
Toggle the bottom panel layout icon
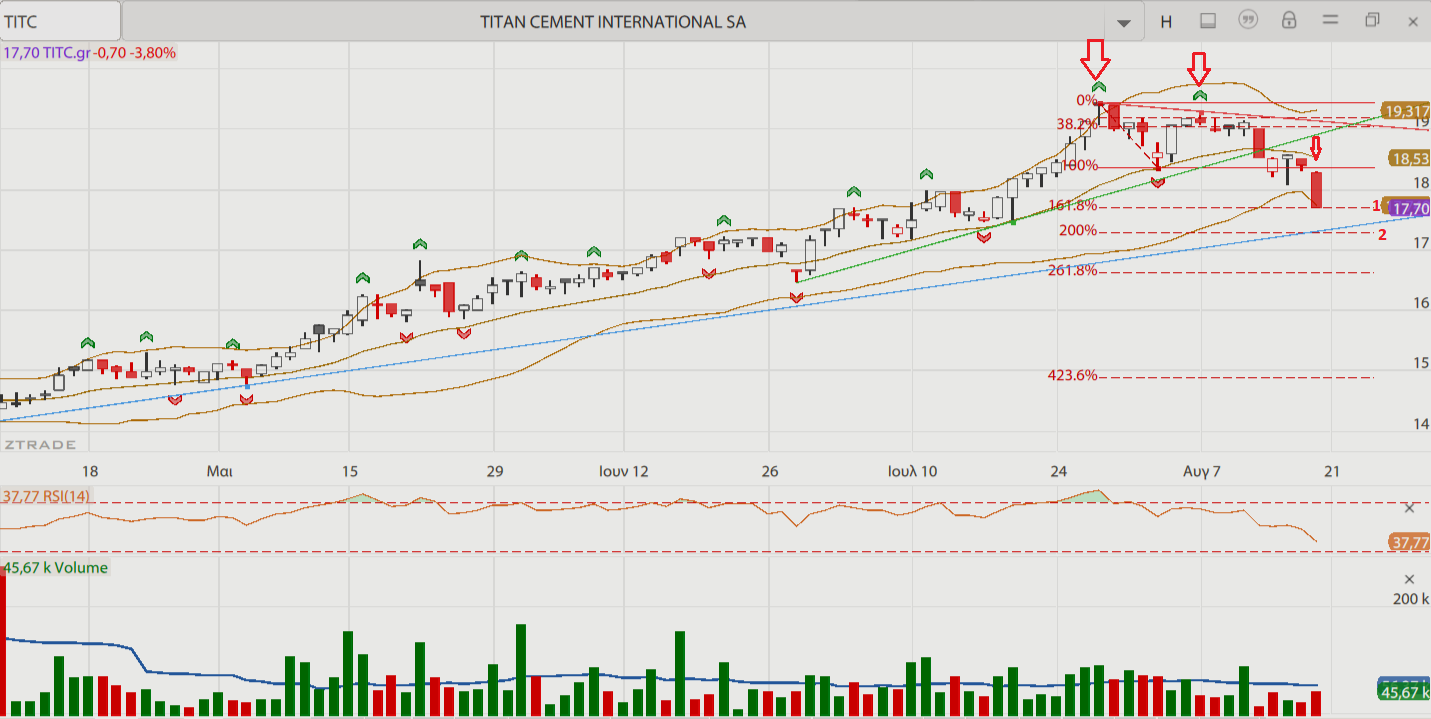[x=1207, y=21]
